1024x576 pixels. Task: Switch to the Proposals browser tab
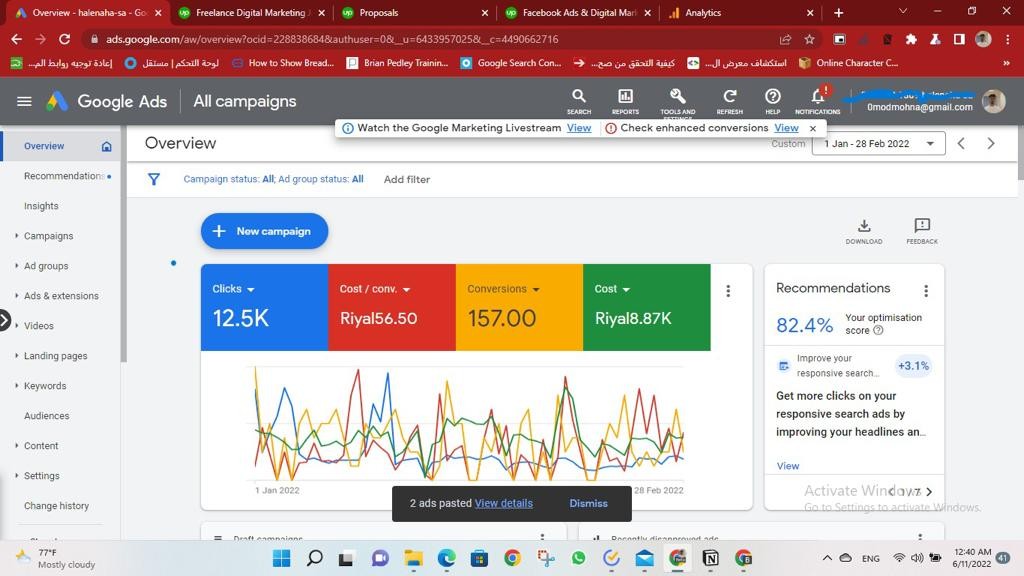[415, 12]
